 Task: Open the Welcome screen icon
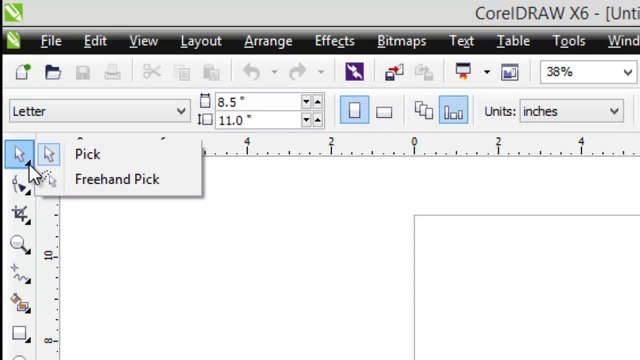pyautogui.click(x=510, y=72)
